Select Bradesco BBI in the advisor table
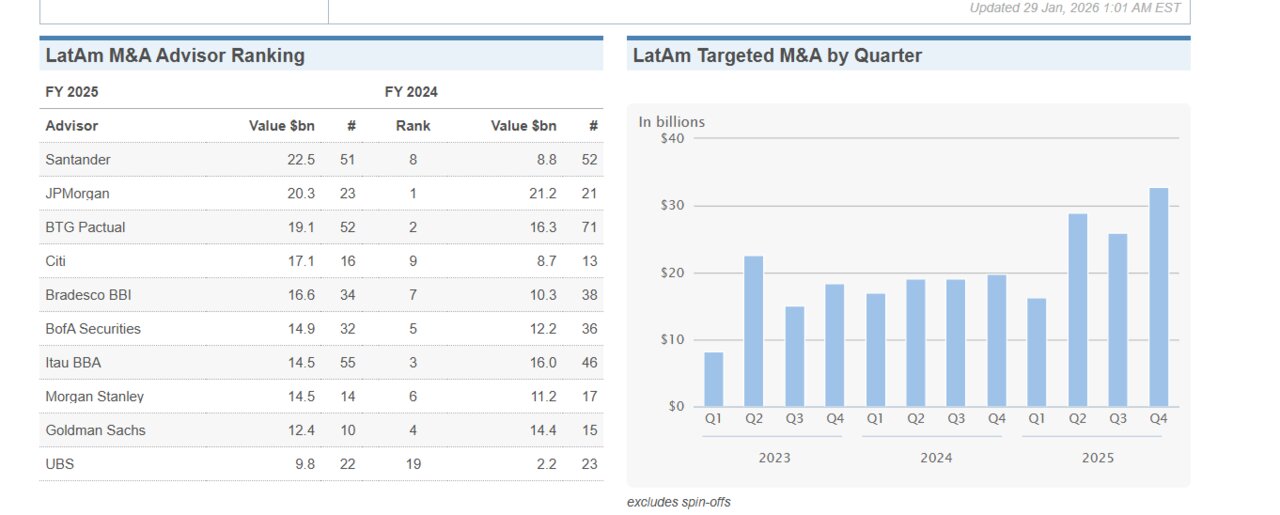 pyautogui.click(x=88, y=295)
